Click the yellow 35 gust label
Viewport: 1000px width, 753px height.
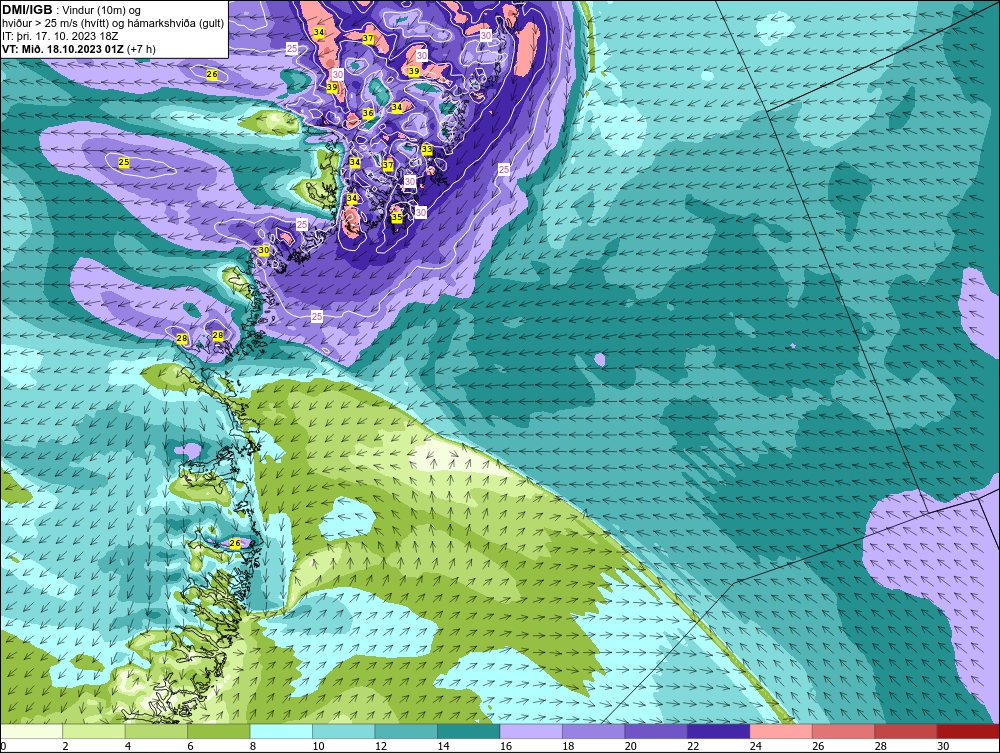tap(397, 217)
